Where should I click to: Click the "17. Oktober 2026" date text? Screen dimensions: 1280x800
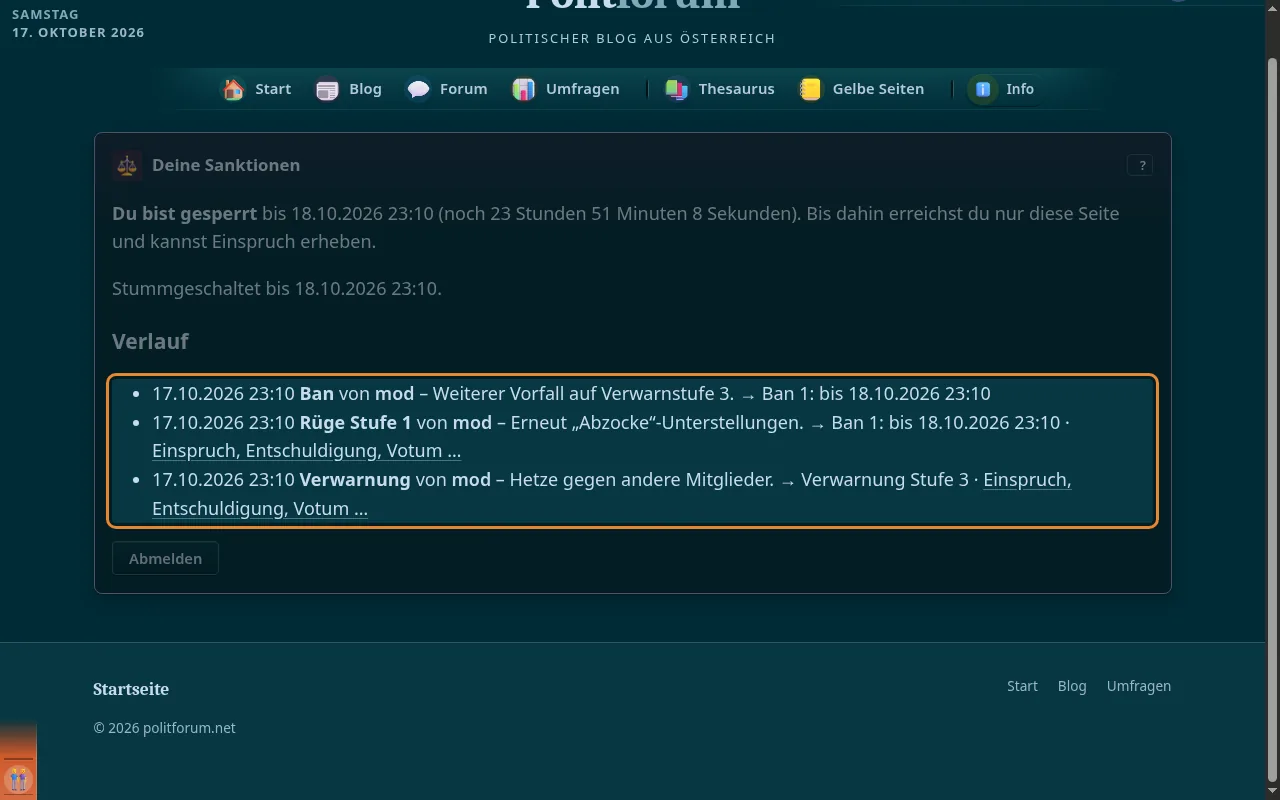pyautogui.click(x=78, y=33)
